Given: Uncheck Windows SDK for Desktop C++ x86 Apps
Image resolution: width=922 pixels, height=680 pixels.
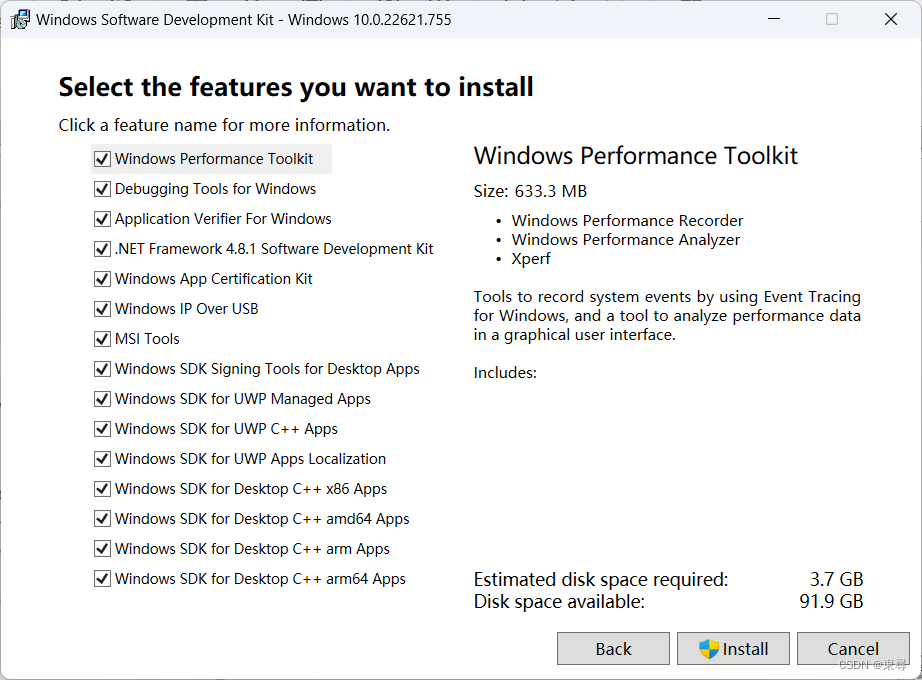Looking at the screenshot, I should pos(101,488).
